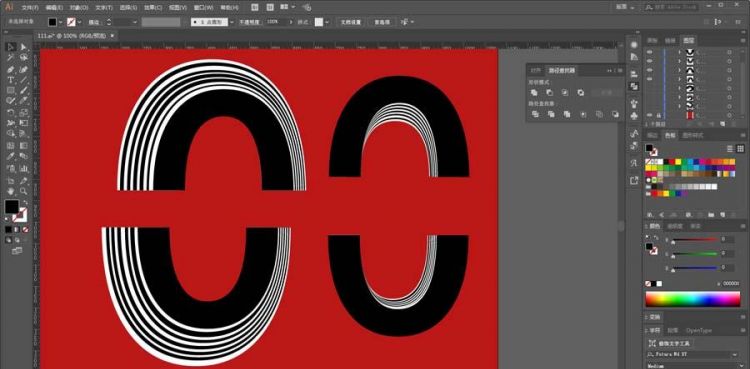750x369 pixels.
Task: Click the Minus Back pathfinder icon
Action: [615, 114]
